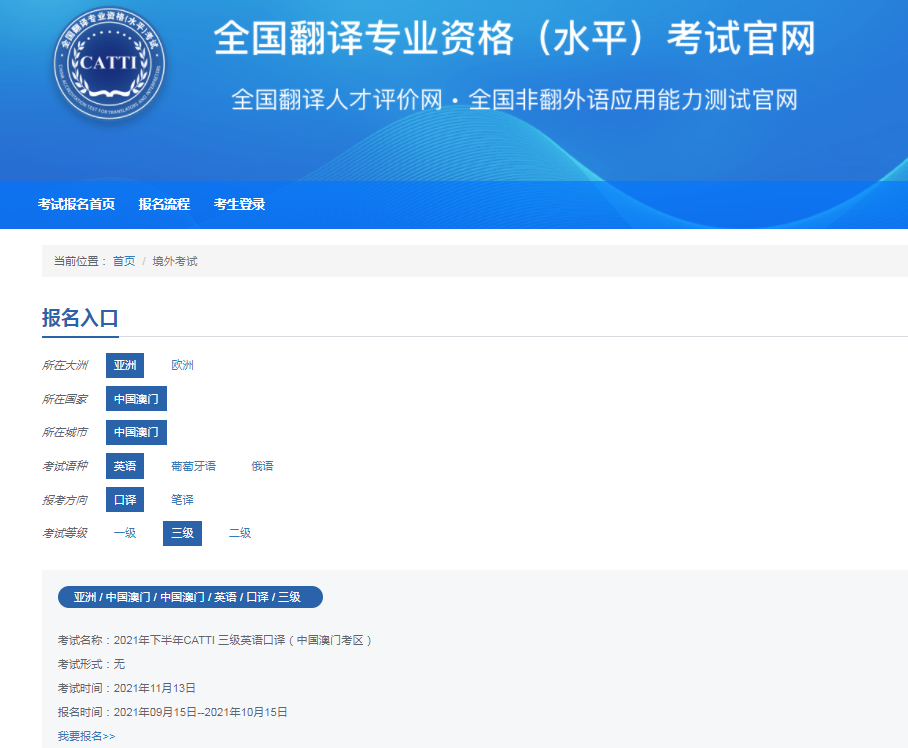Pick 一级 exam level
Image resolution: width=908 pixels, height=748 pixels.
tap(125, 533)
